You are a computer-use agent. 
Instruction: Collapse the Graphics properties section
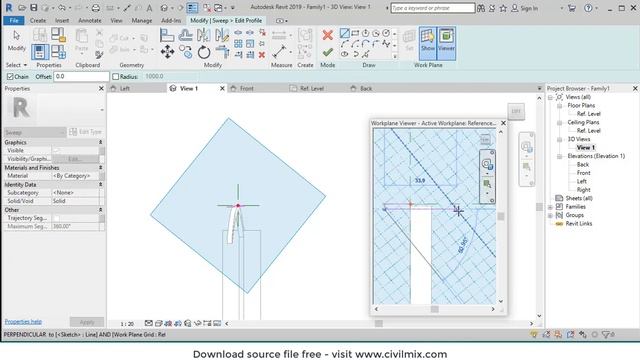100,142
